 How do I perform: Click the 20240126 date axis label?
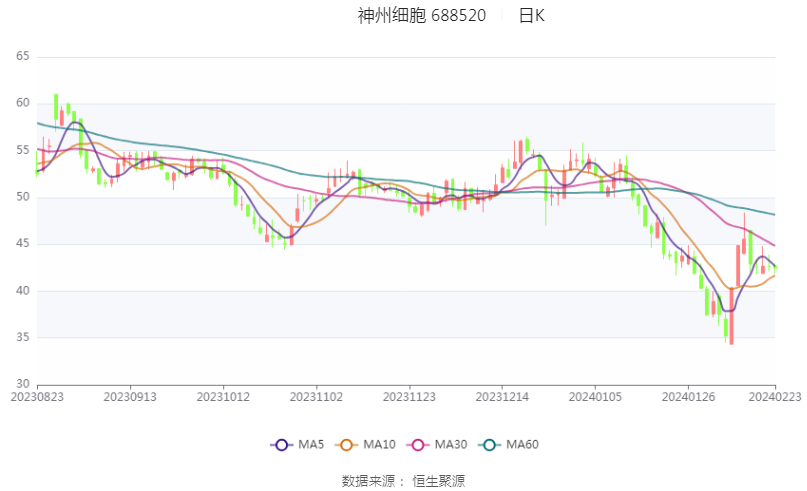pyautogui.click(x=689, y=397)
